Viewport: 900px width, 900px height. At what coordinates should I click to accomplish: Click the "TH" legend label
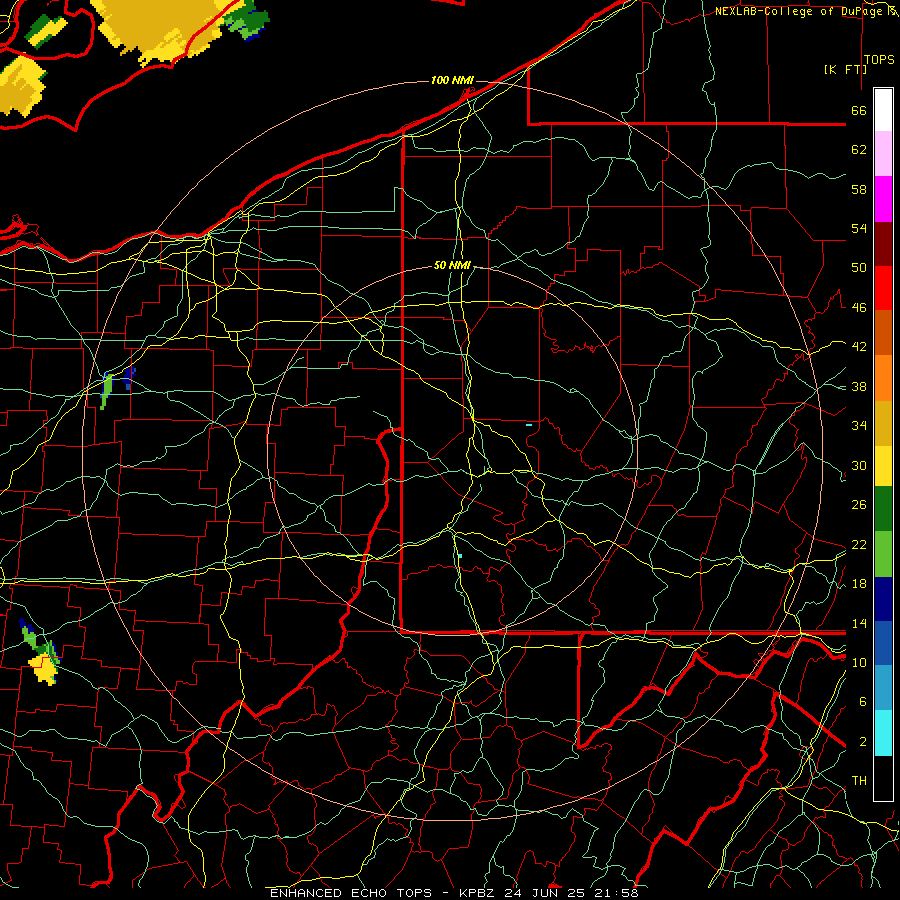pyautogui.click(x=859, y=780)
